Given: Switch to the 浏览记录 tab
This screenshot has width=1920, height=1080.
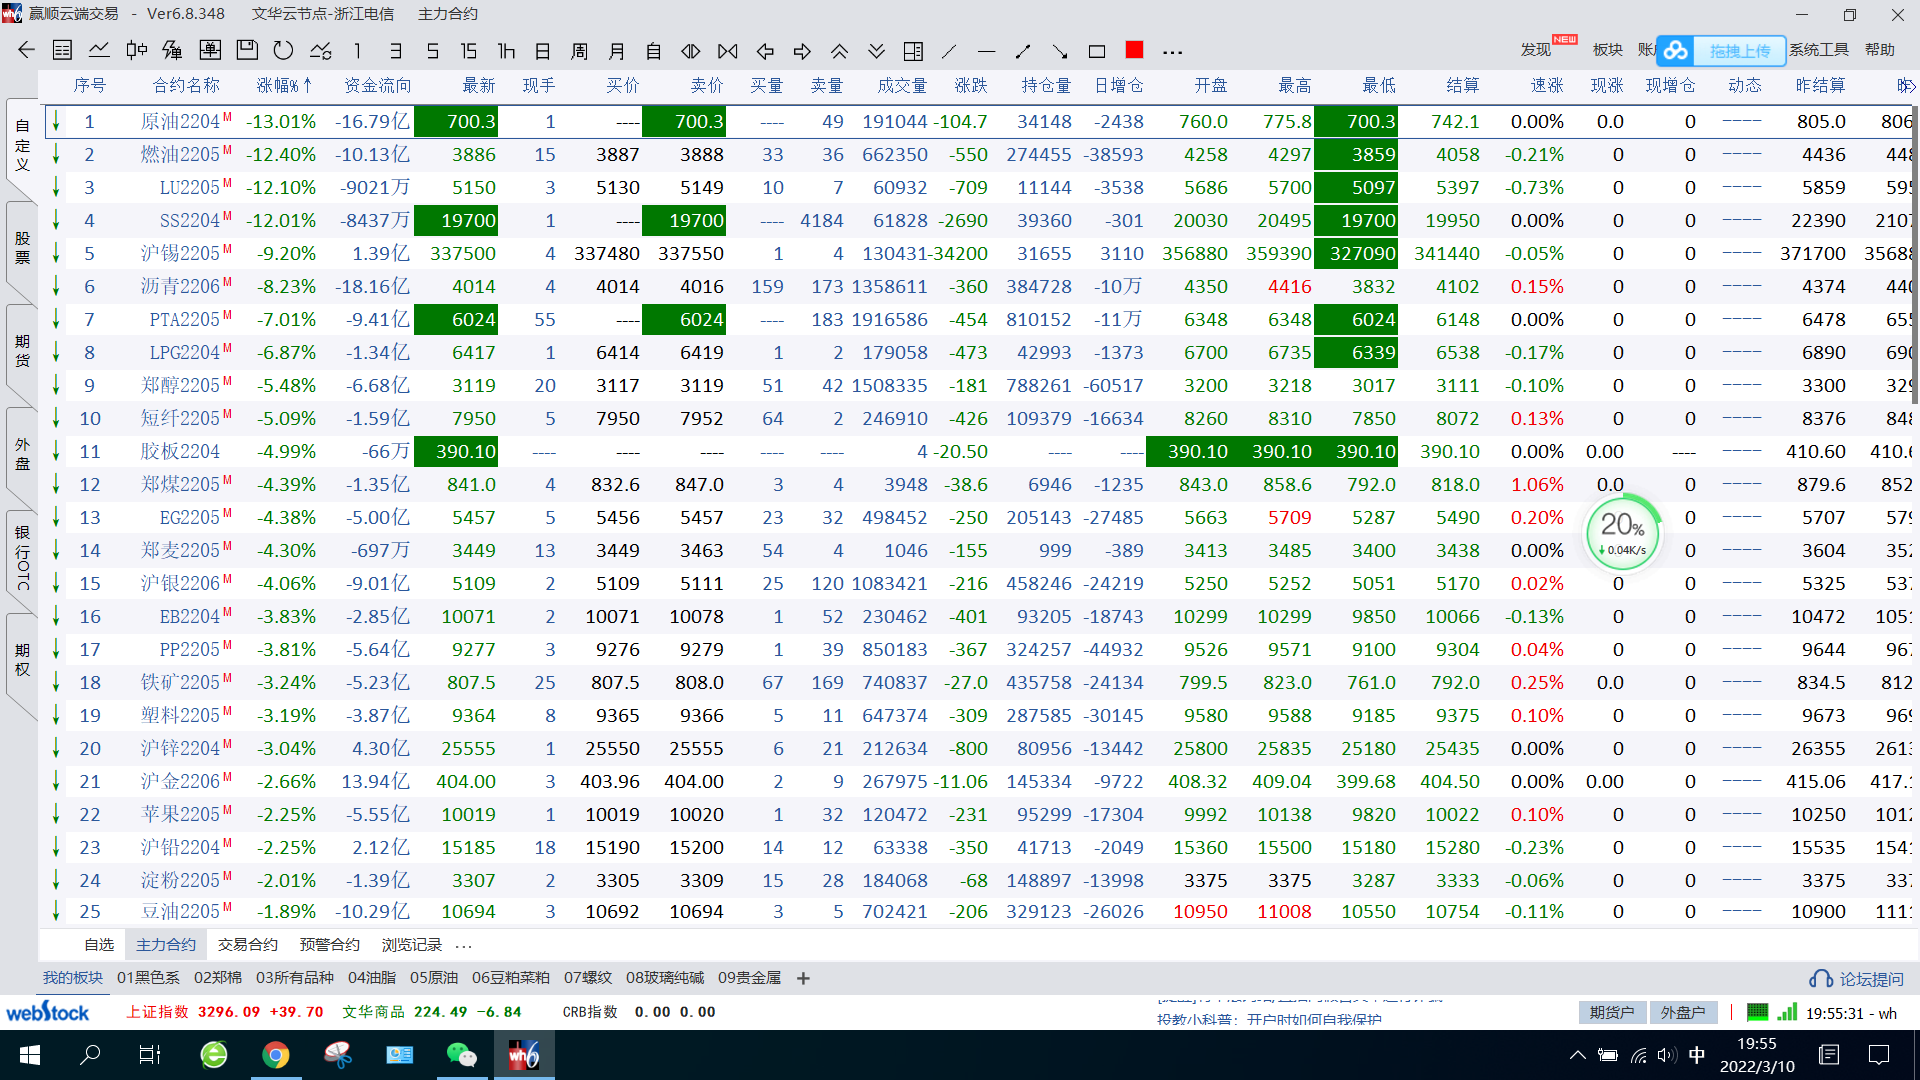Looking at the screenshot, I should point(412,944).
